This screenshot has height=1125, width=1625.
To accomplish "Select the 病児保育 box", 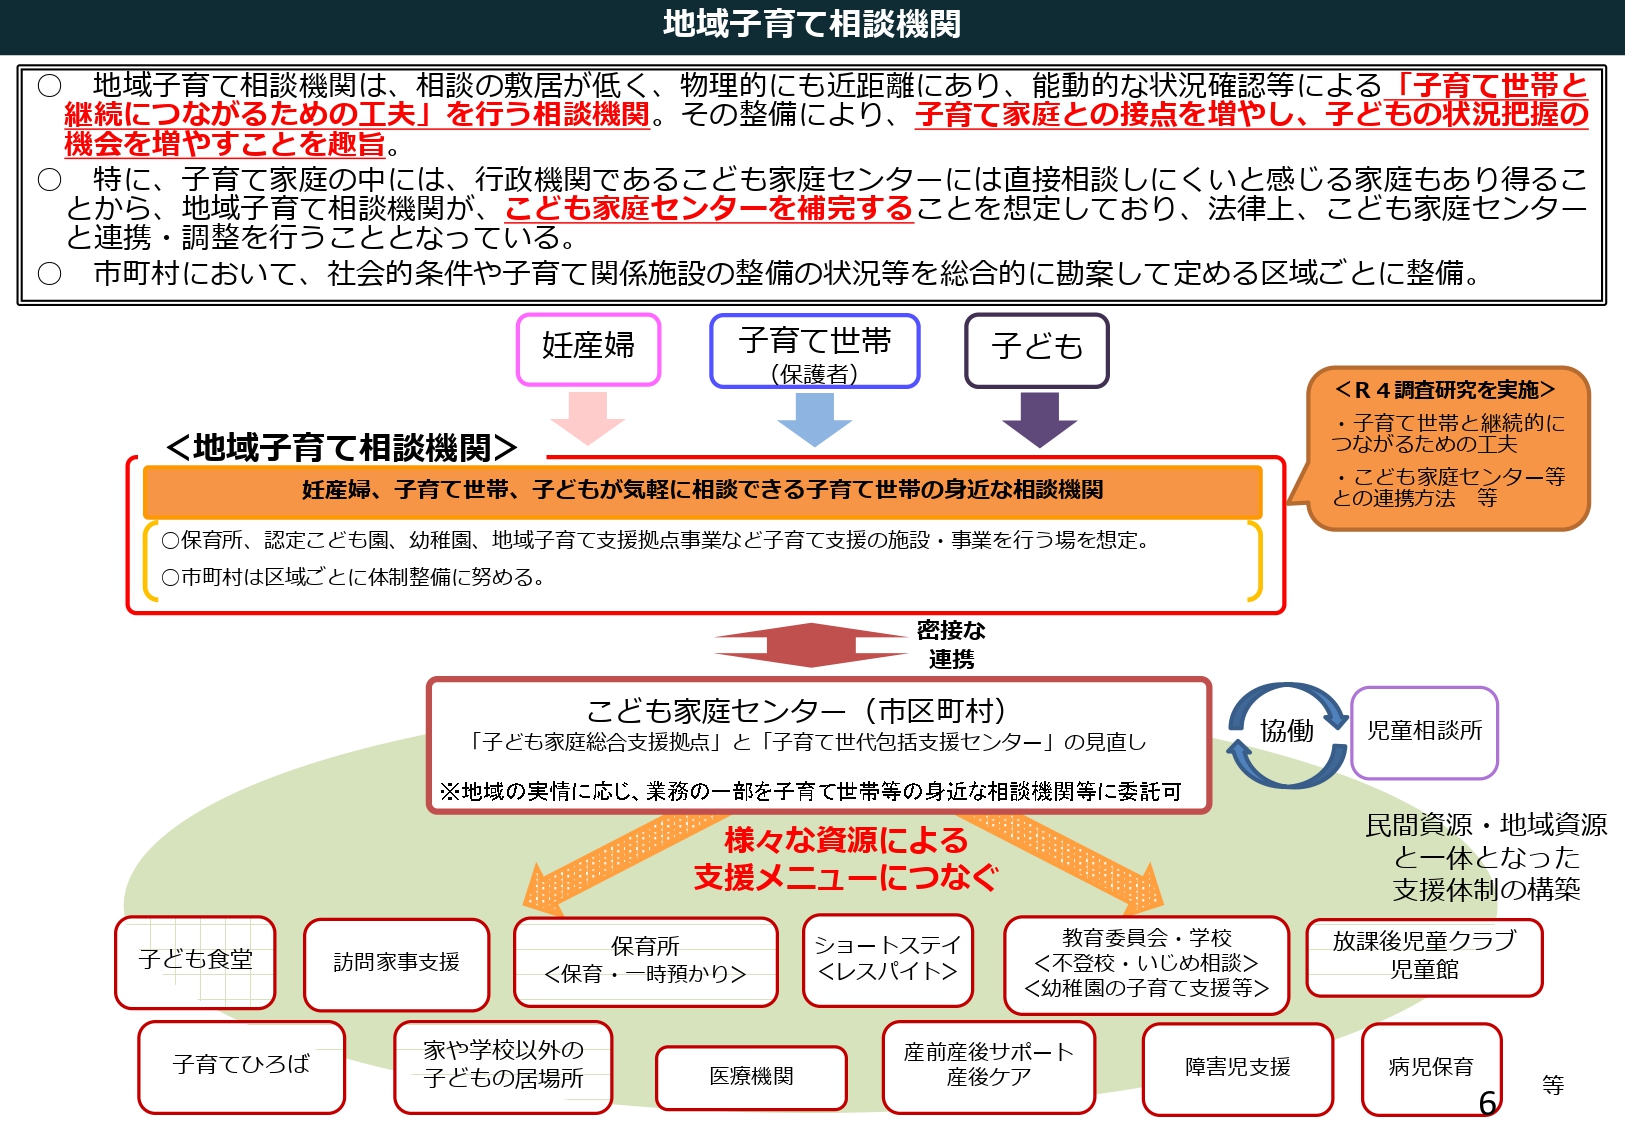I will pyautogui.click(x=1431, y=1069).
